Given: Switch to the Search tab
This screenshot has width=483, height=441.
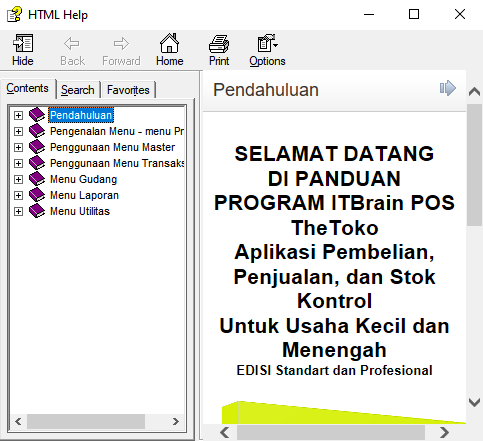Looking at the screenshot, I should click(78, 90).
